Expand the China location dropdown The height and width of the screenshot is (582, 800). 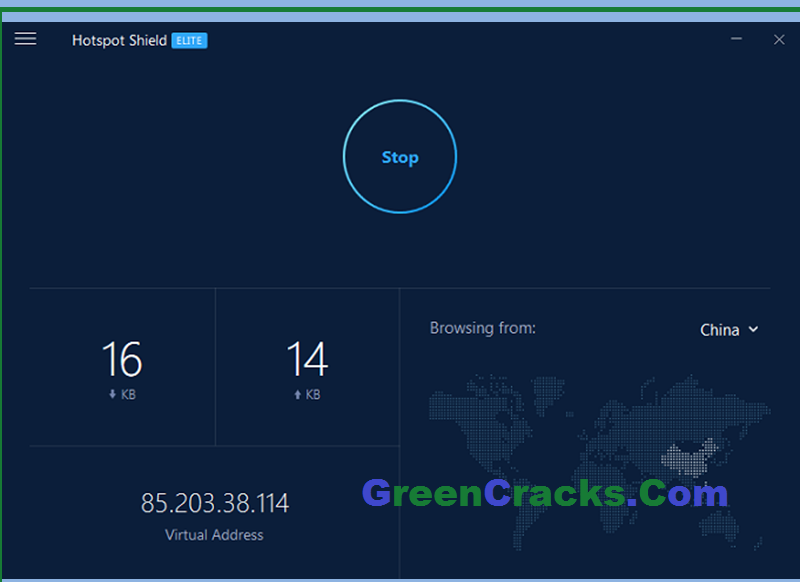(x=729, y=330)
